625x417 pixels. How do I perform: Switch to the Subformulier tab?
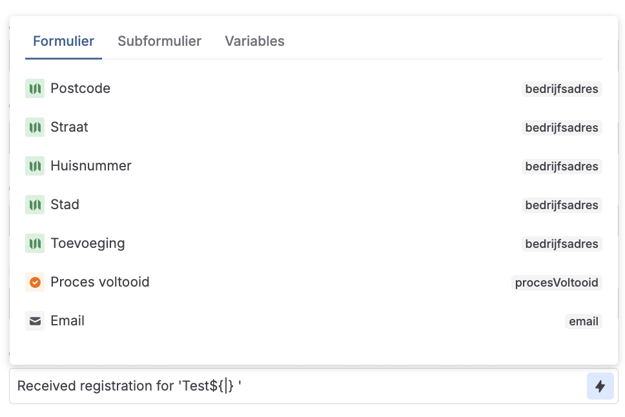(159, 41)
